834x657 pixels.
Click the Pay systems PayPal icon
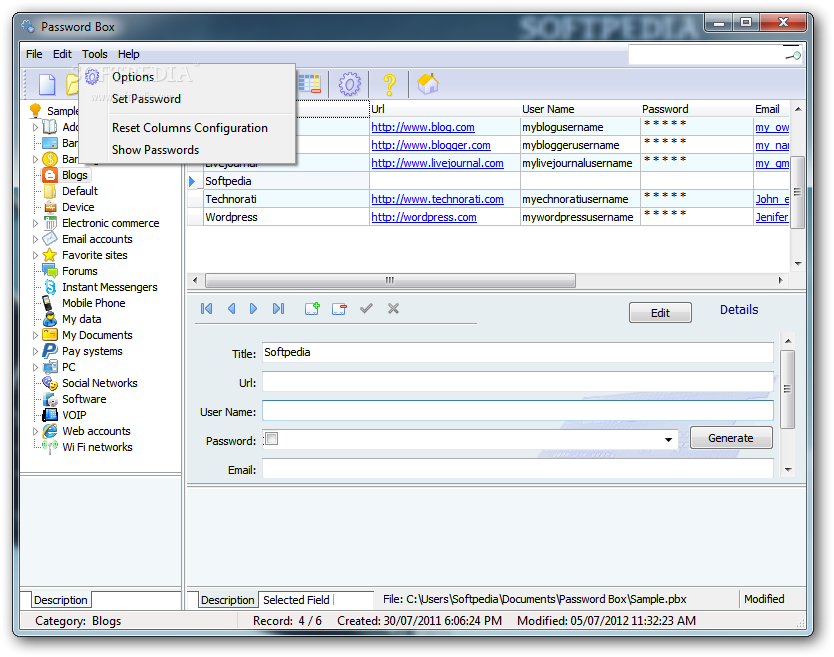(x=49, y=351)
